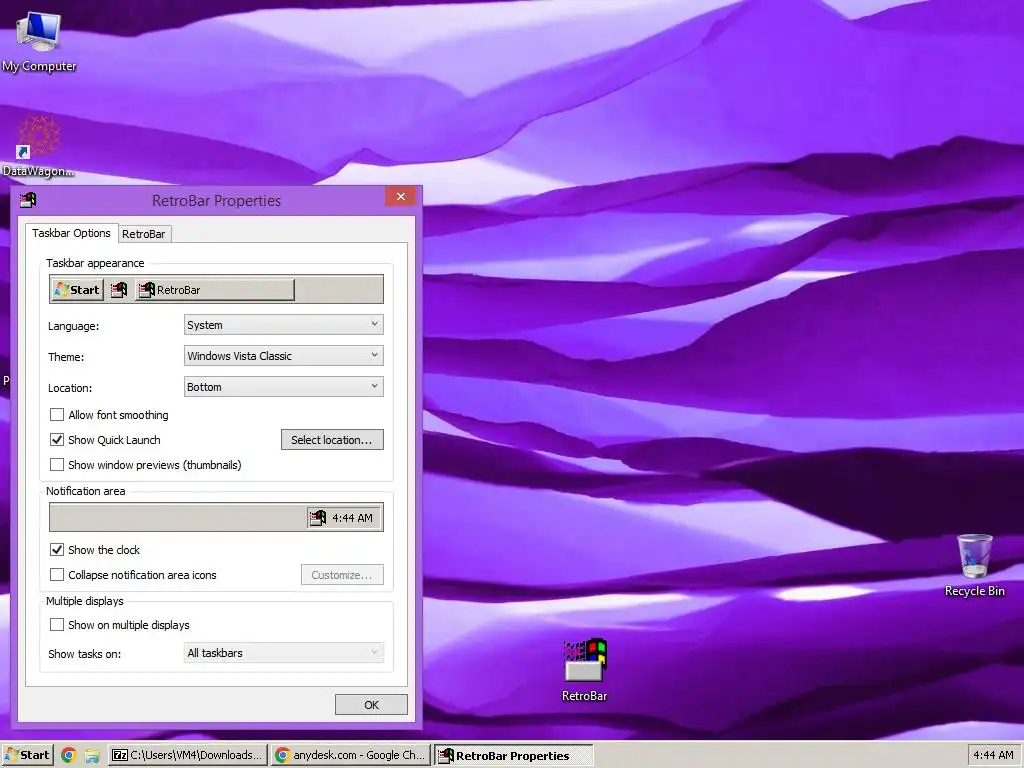Click the clock in notification area preview
The width and height of the screenshot is (1024, 768).
[x=353, y=518]
